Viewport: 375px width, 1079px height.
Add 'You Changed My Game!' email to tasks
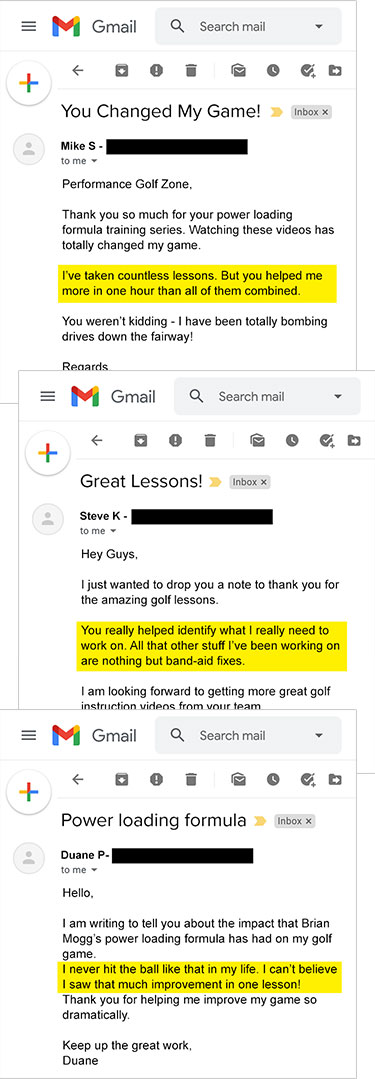pyautogui.click(x=308, y=70)
